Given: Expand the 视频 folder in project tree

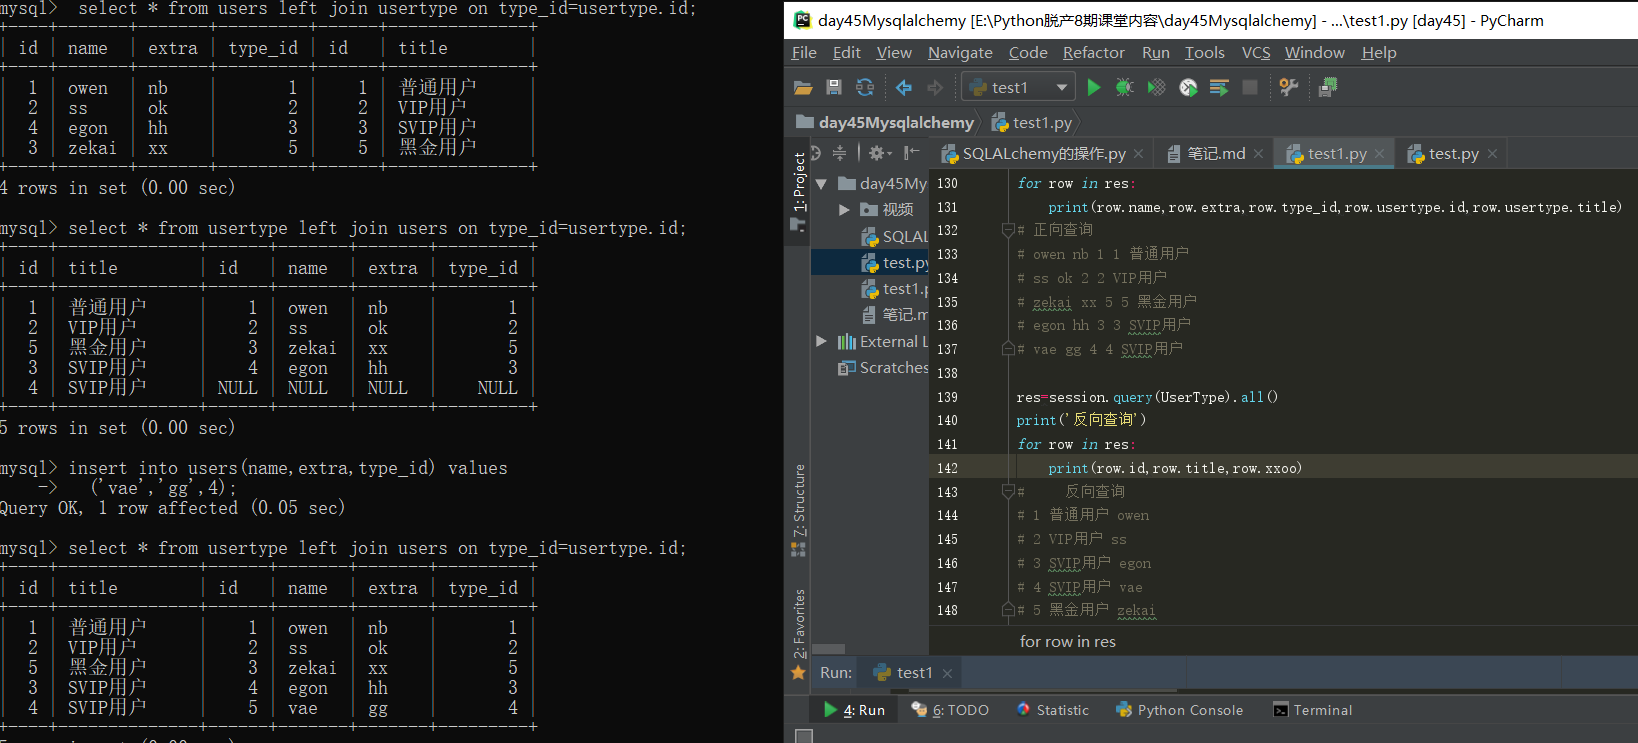Looking at the screenshot, I should (x=844, y=210).
